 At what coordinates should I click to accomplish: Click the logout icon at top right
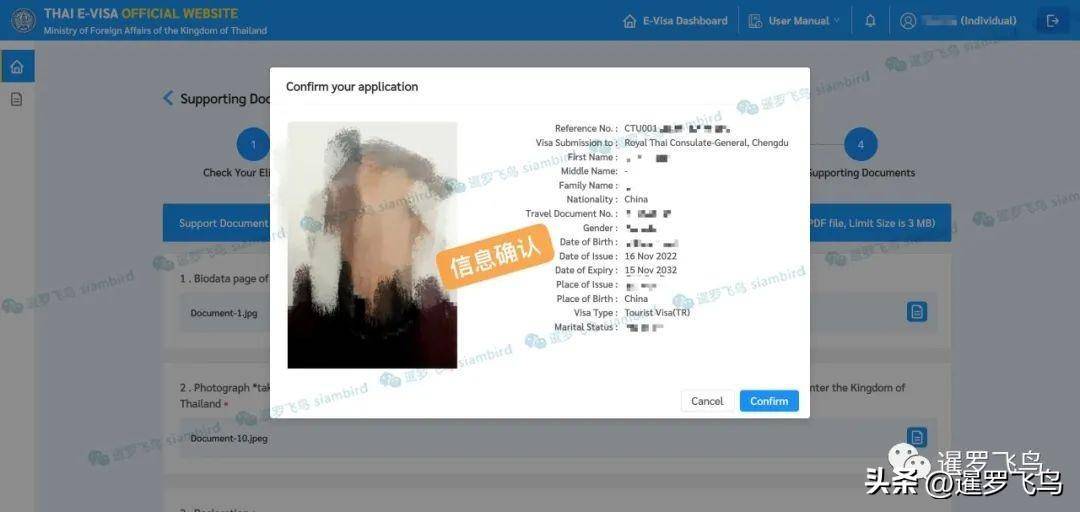(x=1052, y=20)
